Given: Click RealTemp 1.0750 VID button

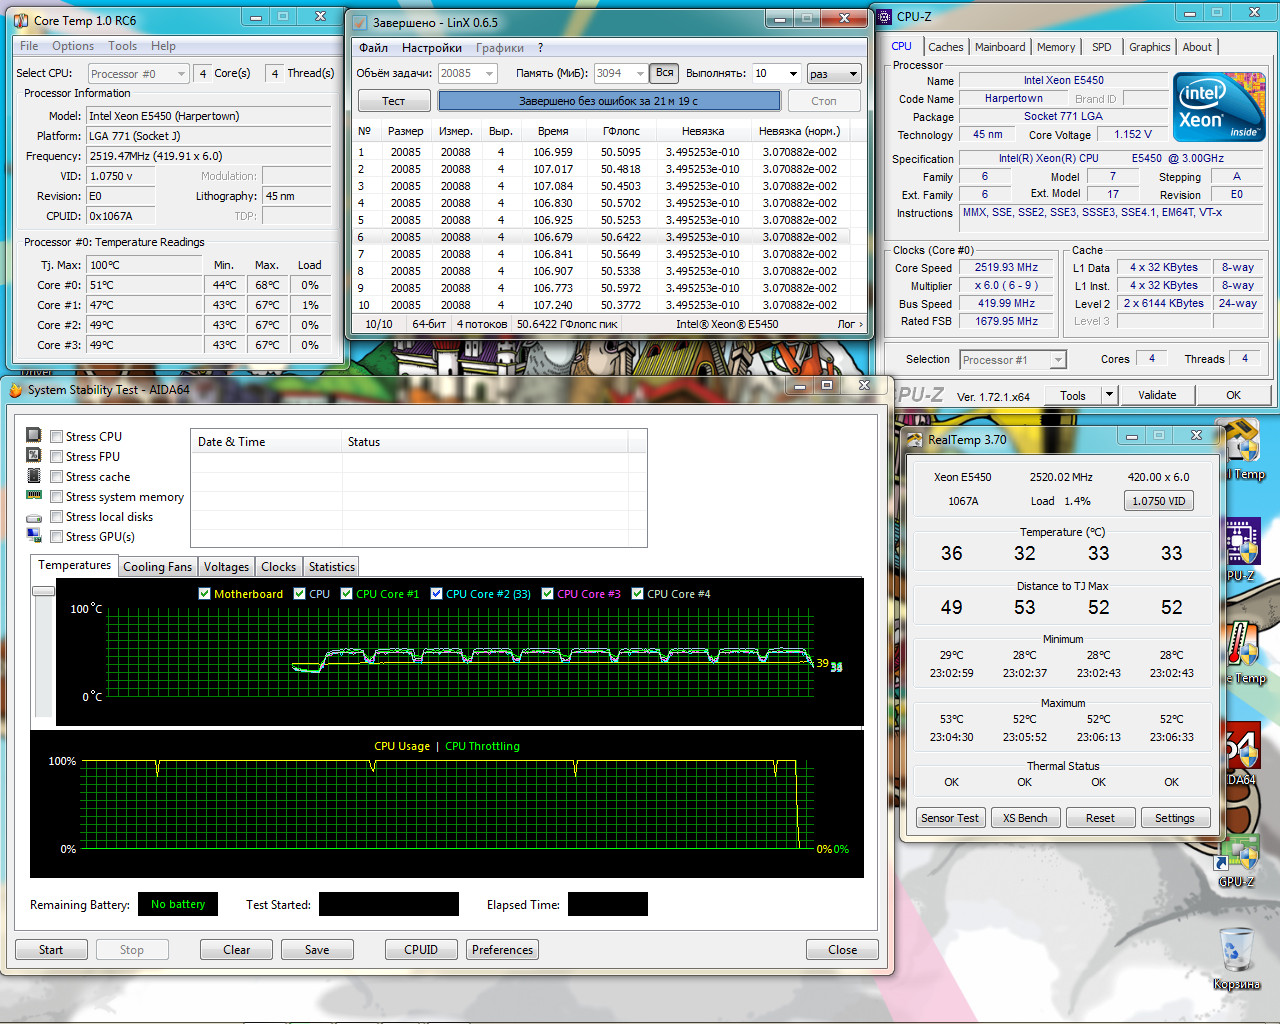Looking at the screenshot, I should pyautogui.click(x=1158, y=501).
